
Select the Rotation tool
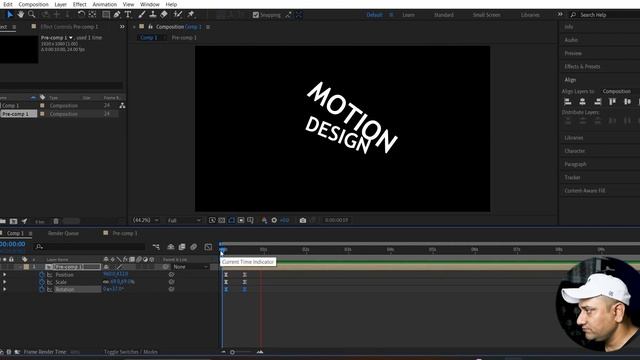point(81,15)
